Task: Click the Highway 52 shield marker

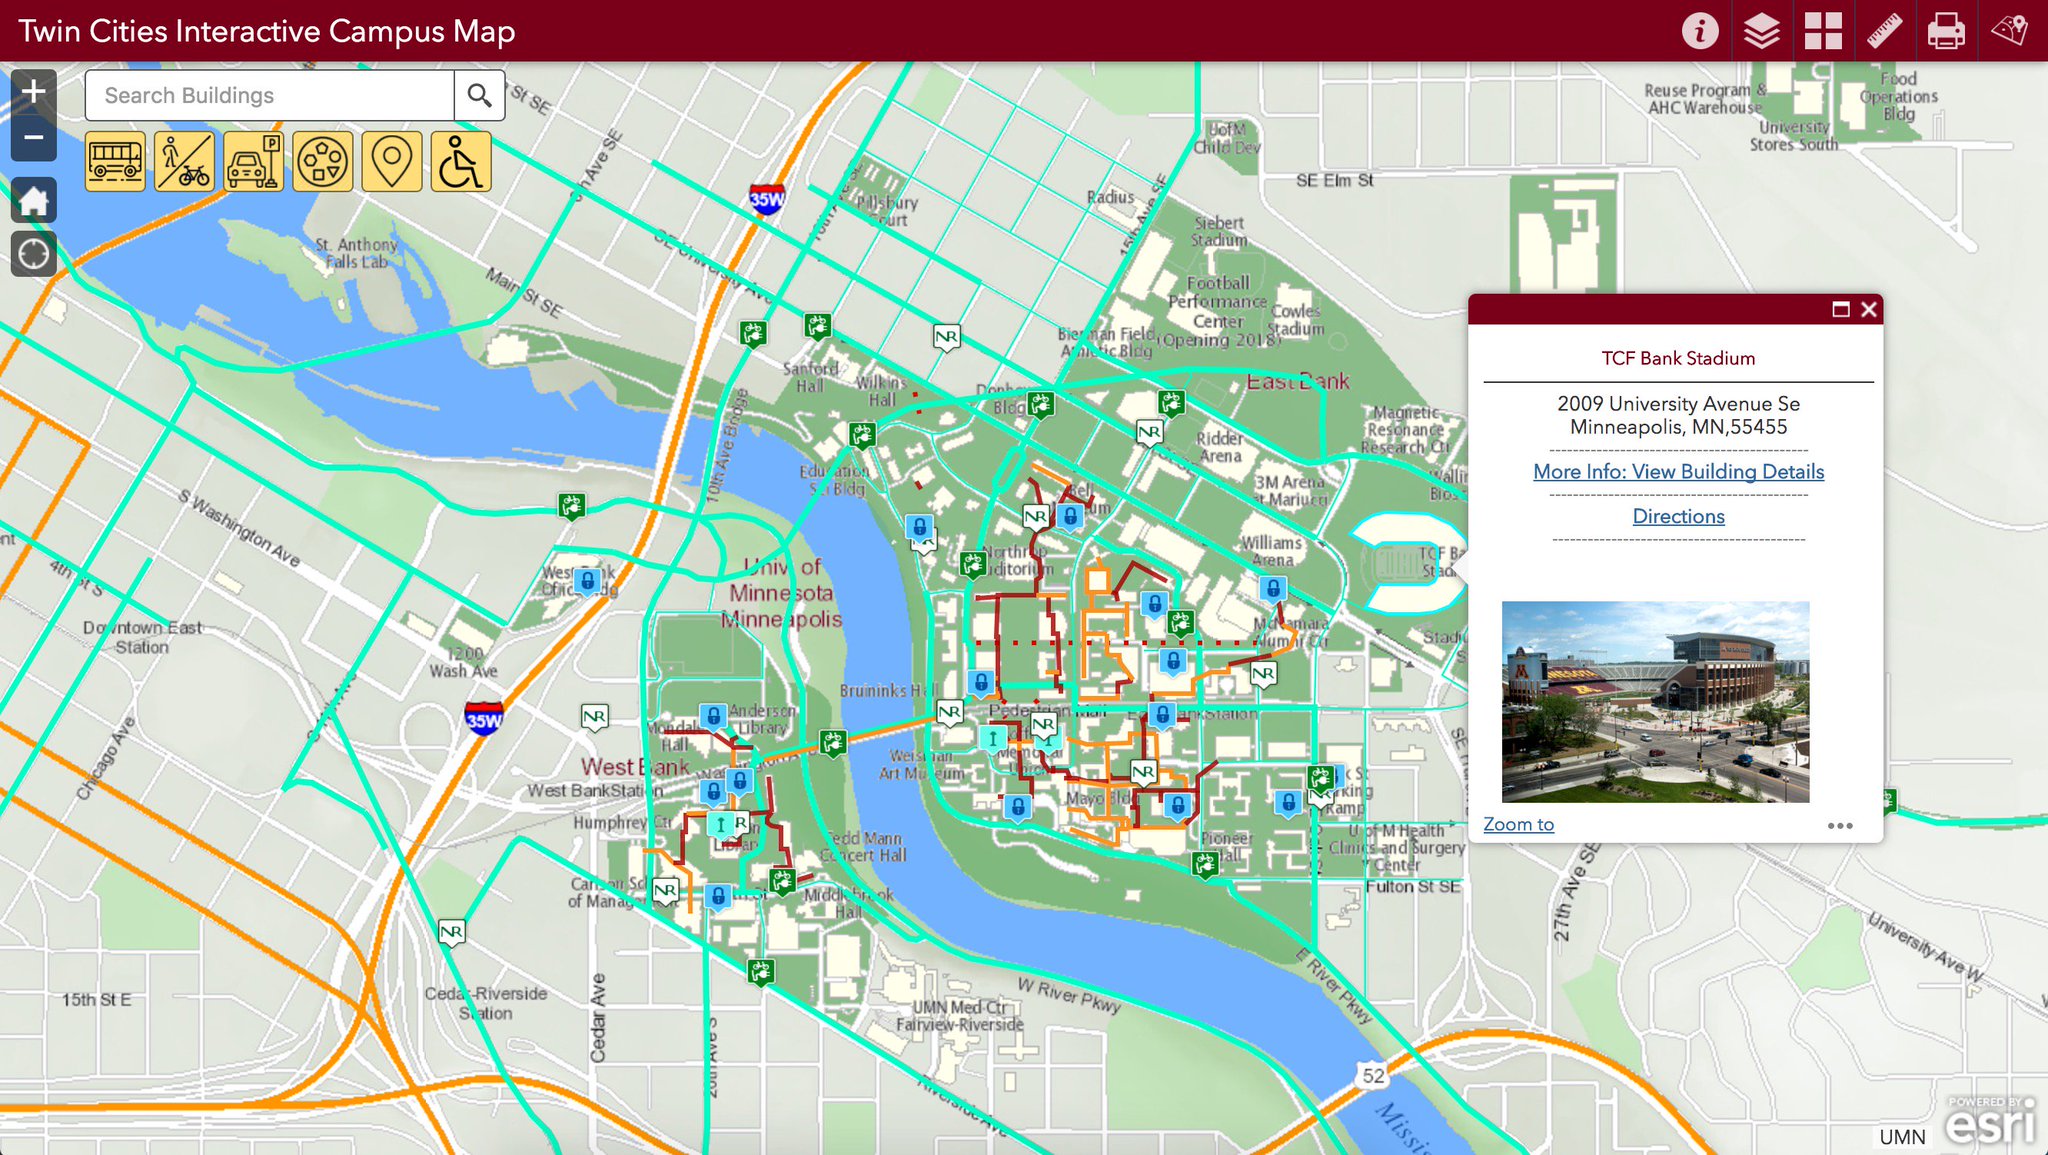Action: pyautogui.click(x=1373, y=1076)
